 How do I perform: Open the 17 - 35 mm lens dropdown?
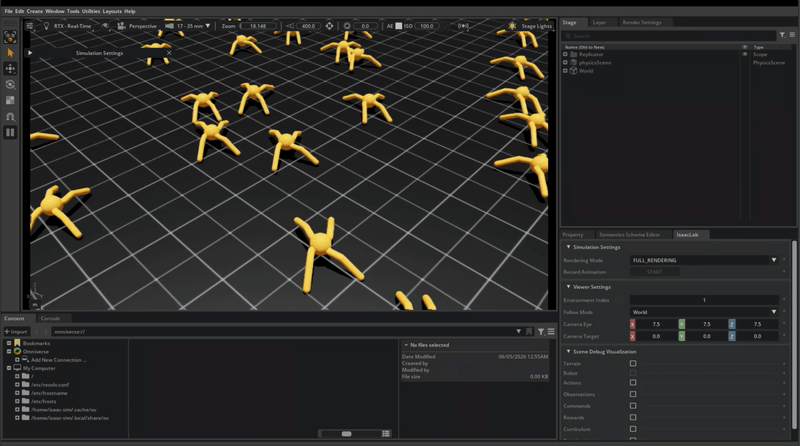coord(188,26)
